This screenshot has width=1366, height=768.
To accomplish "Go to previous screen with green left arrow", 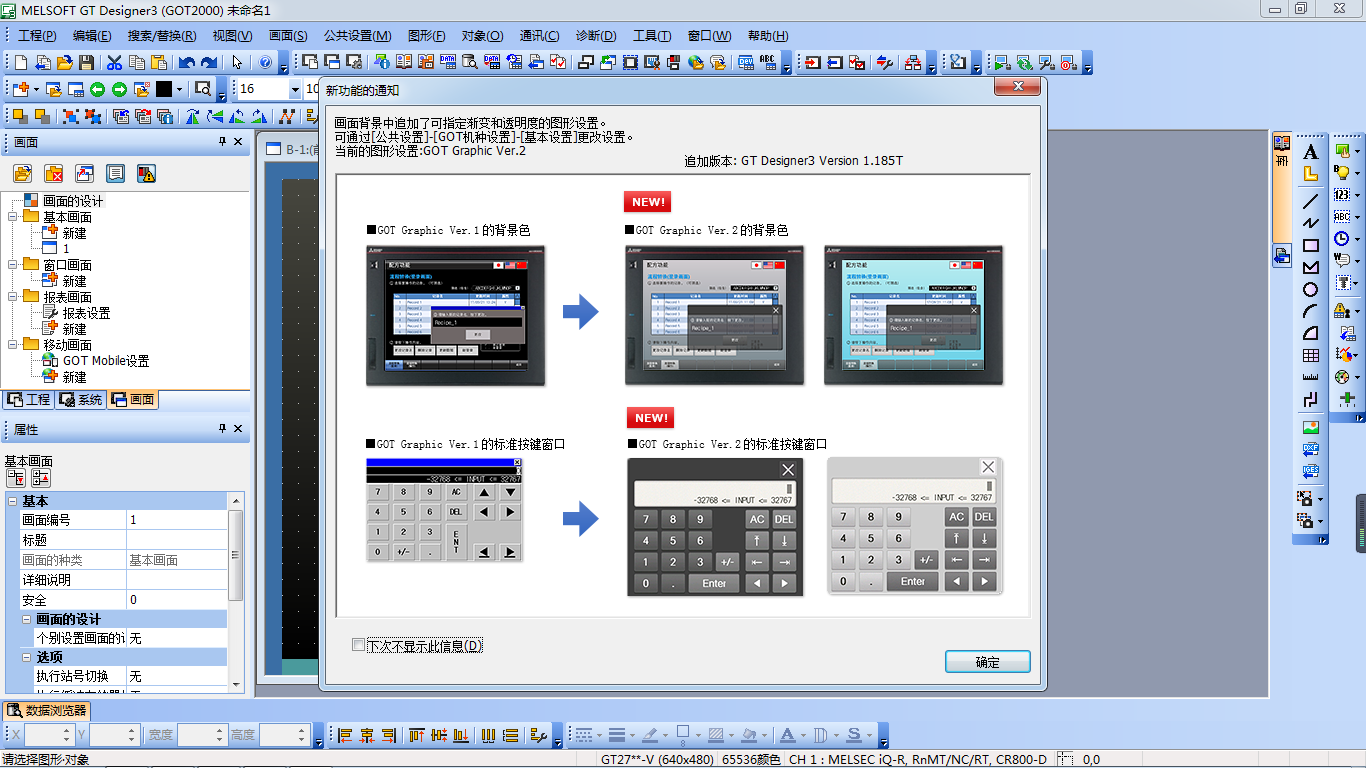I will pos(98,89).
